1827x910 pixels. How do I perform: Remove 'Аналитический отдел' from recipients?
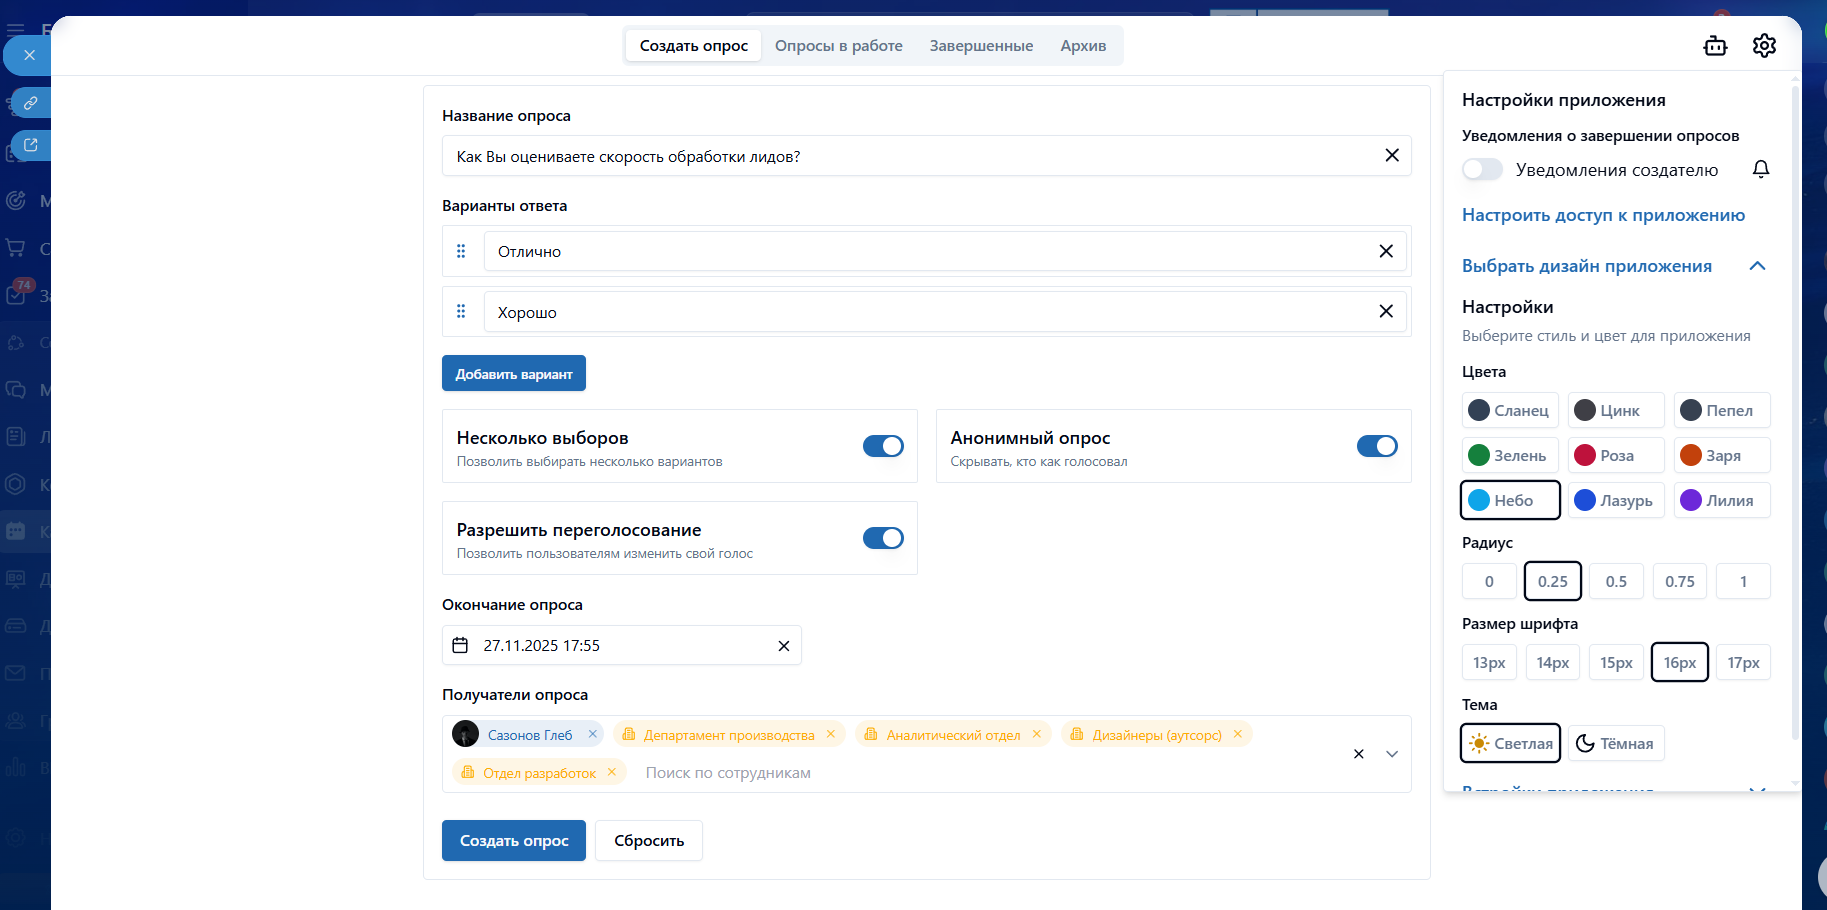[x=1036, y=734]
